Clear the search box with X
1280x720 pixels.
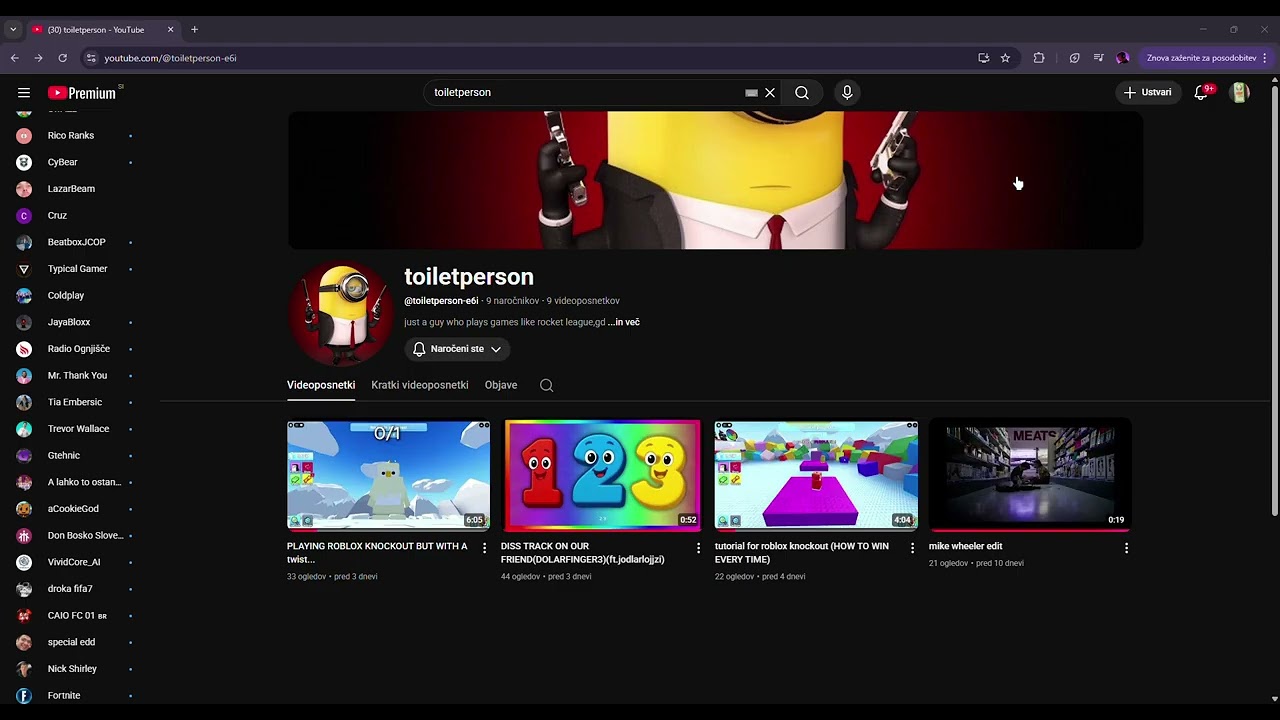click(x=770, y=93)
